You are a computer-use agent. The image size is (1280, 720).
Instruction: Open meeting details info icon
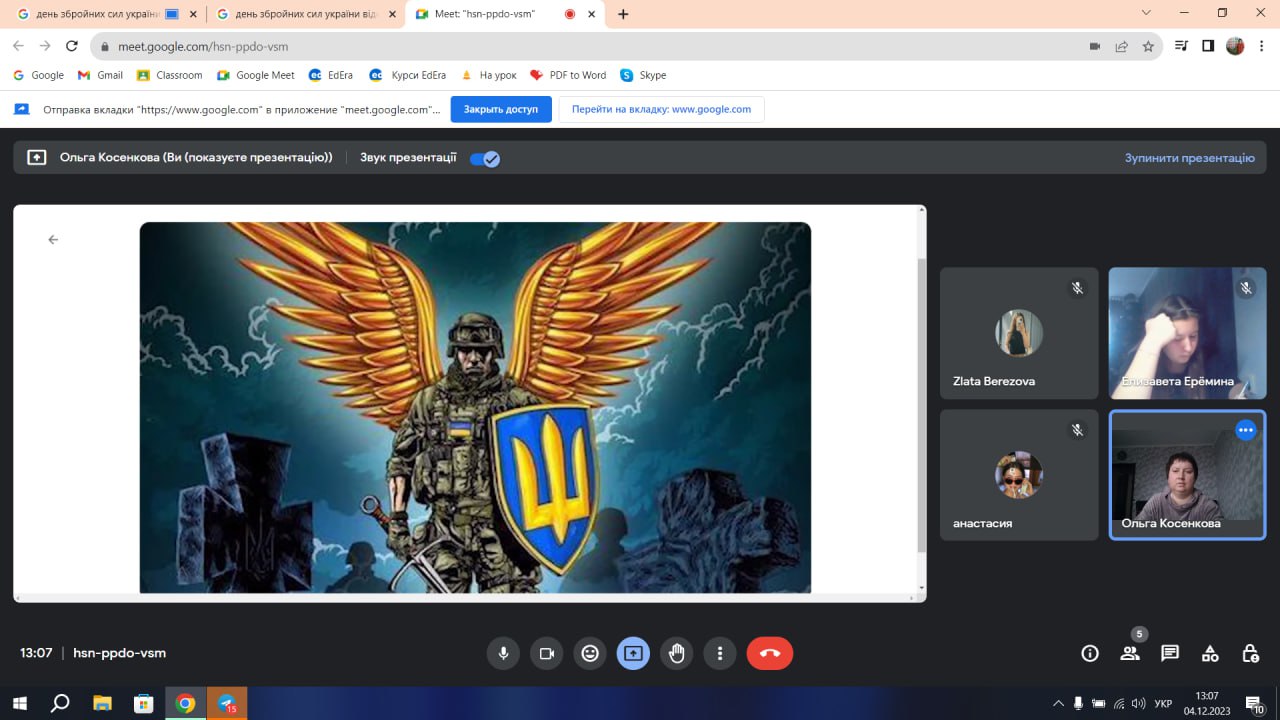[1090, 653]
